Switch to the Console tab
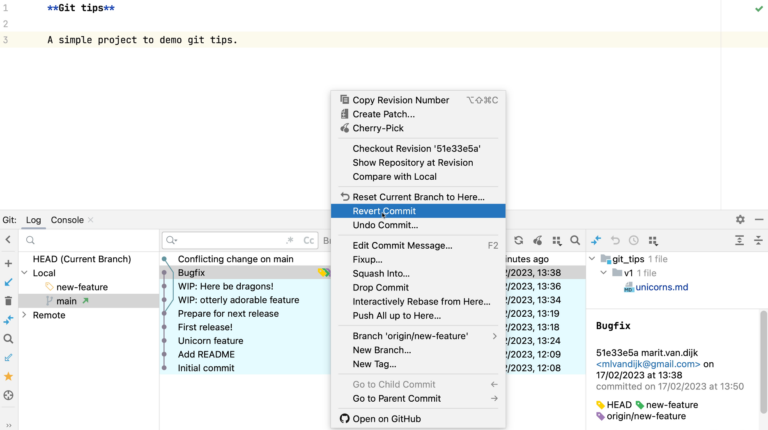This screenshot has width=768, height=430. click(67, 219)
